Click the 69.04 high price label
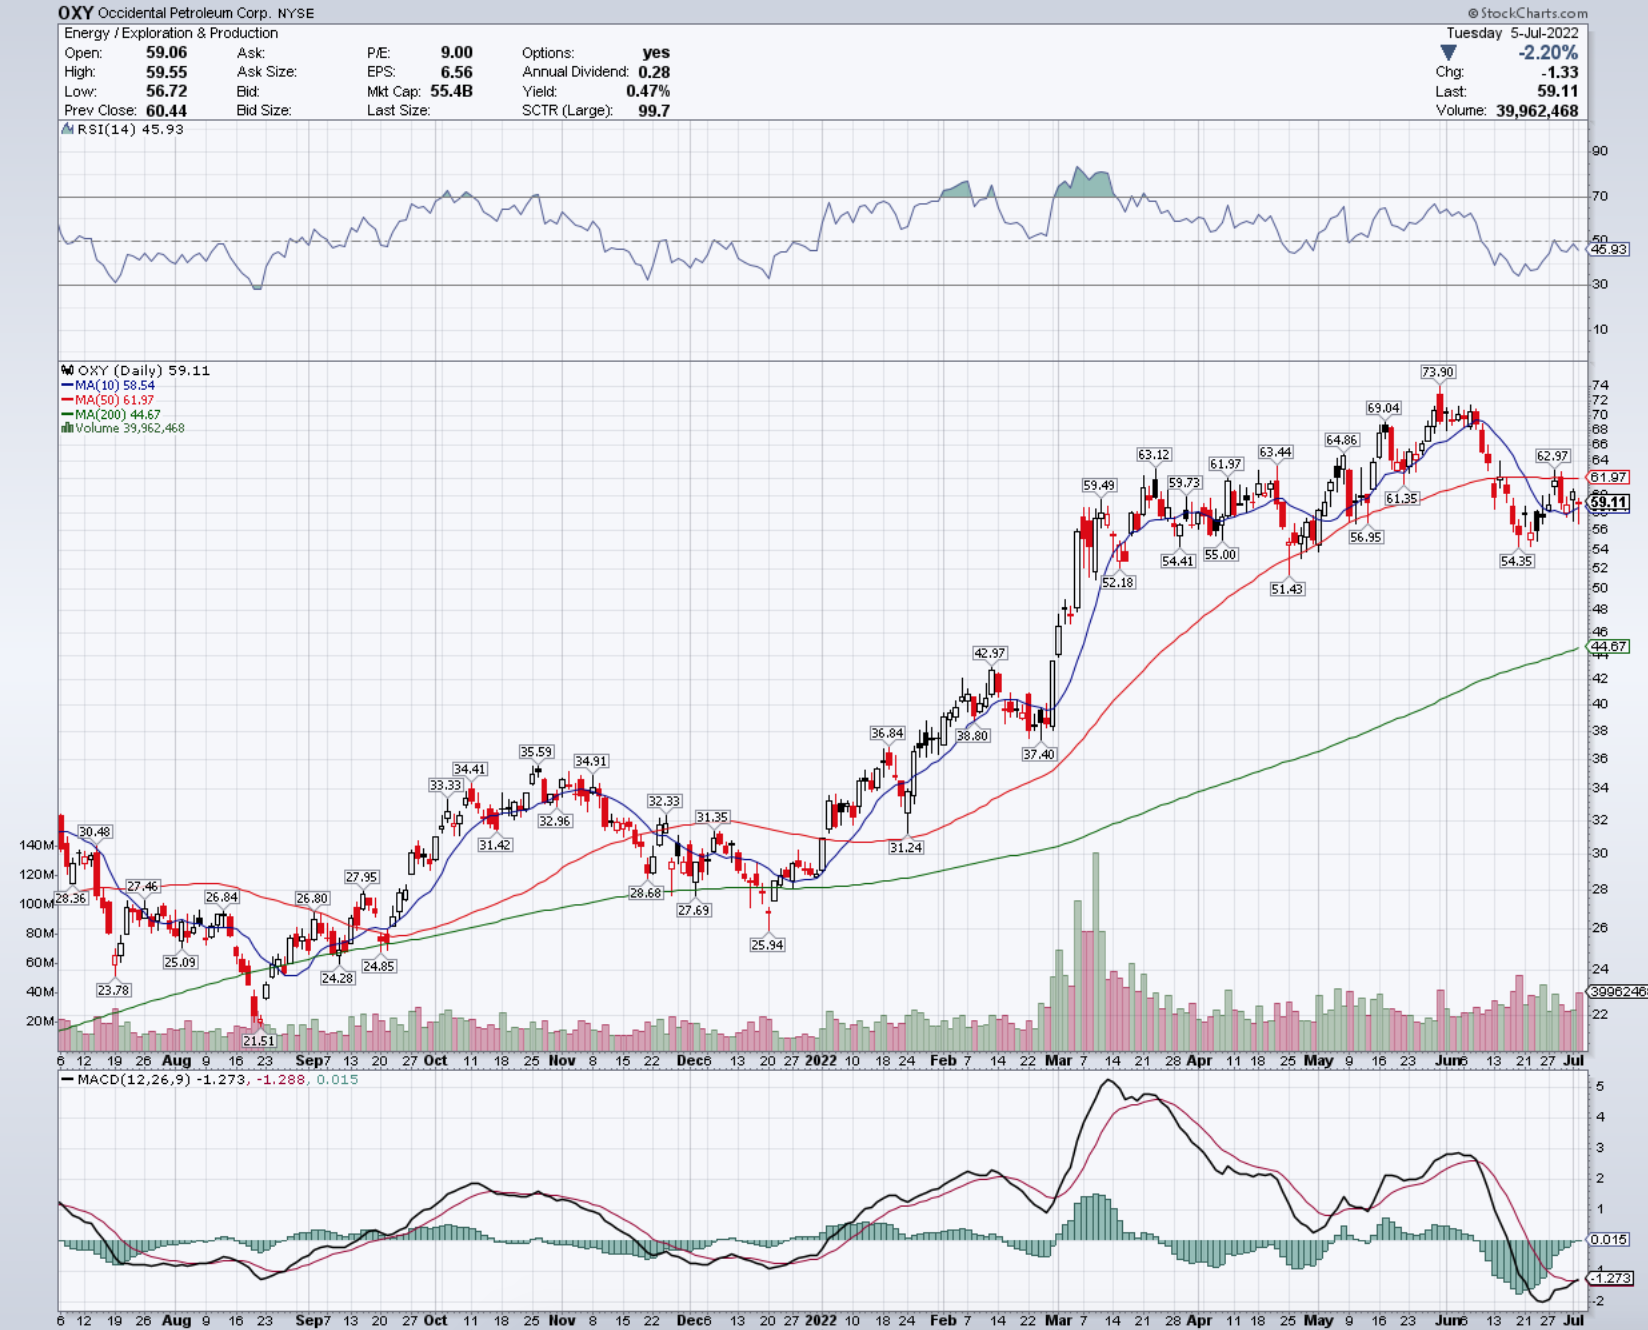Viewport: 1648px width, 1330px height. (1383, 408)
